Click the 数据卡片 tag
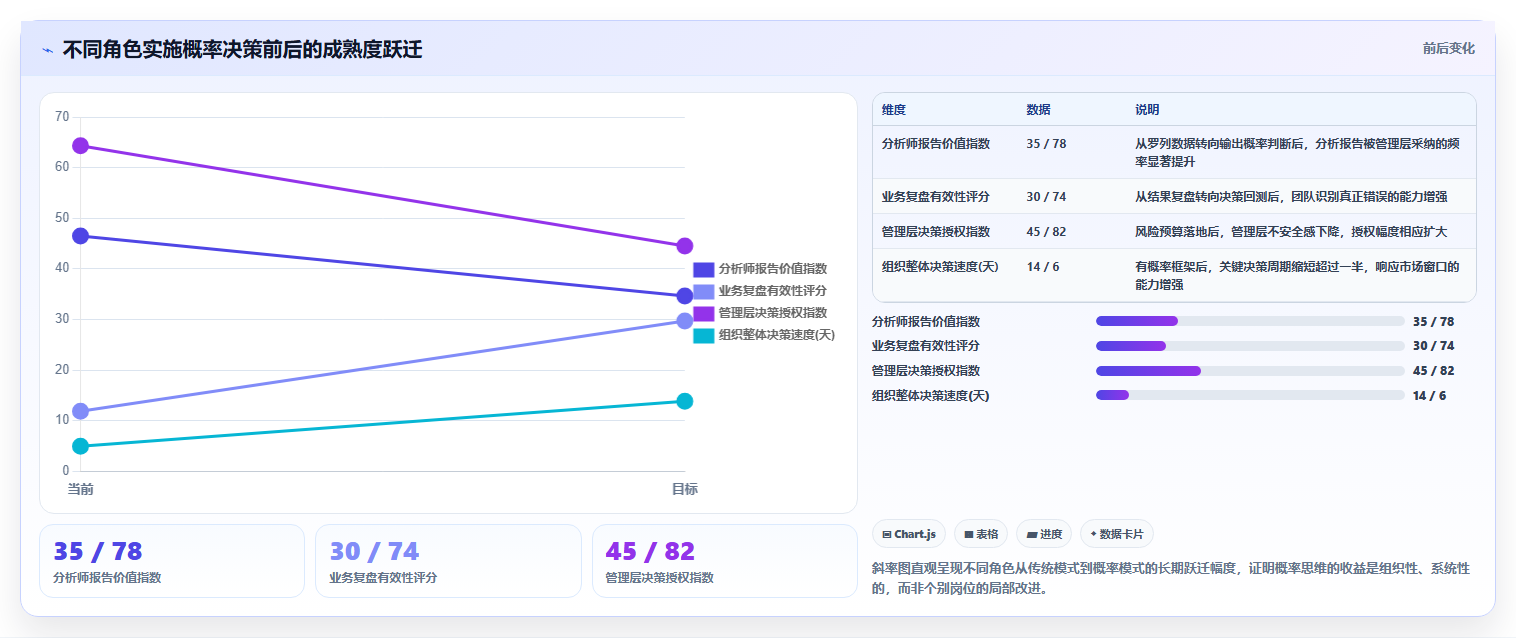Screen dimensions: 1516x638 point(1116,534)
